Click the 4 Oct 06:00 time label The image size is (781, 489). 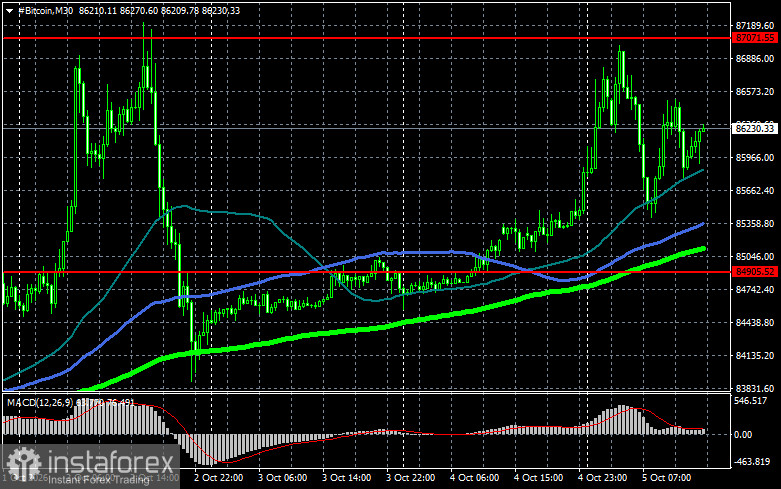pyautogui.click(x=474, y=478)
